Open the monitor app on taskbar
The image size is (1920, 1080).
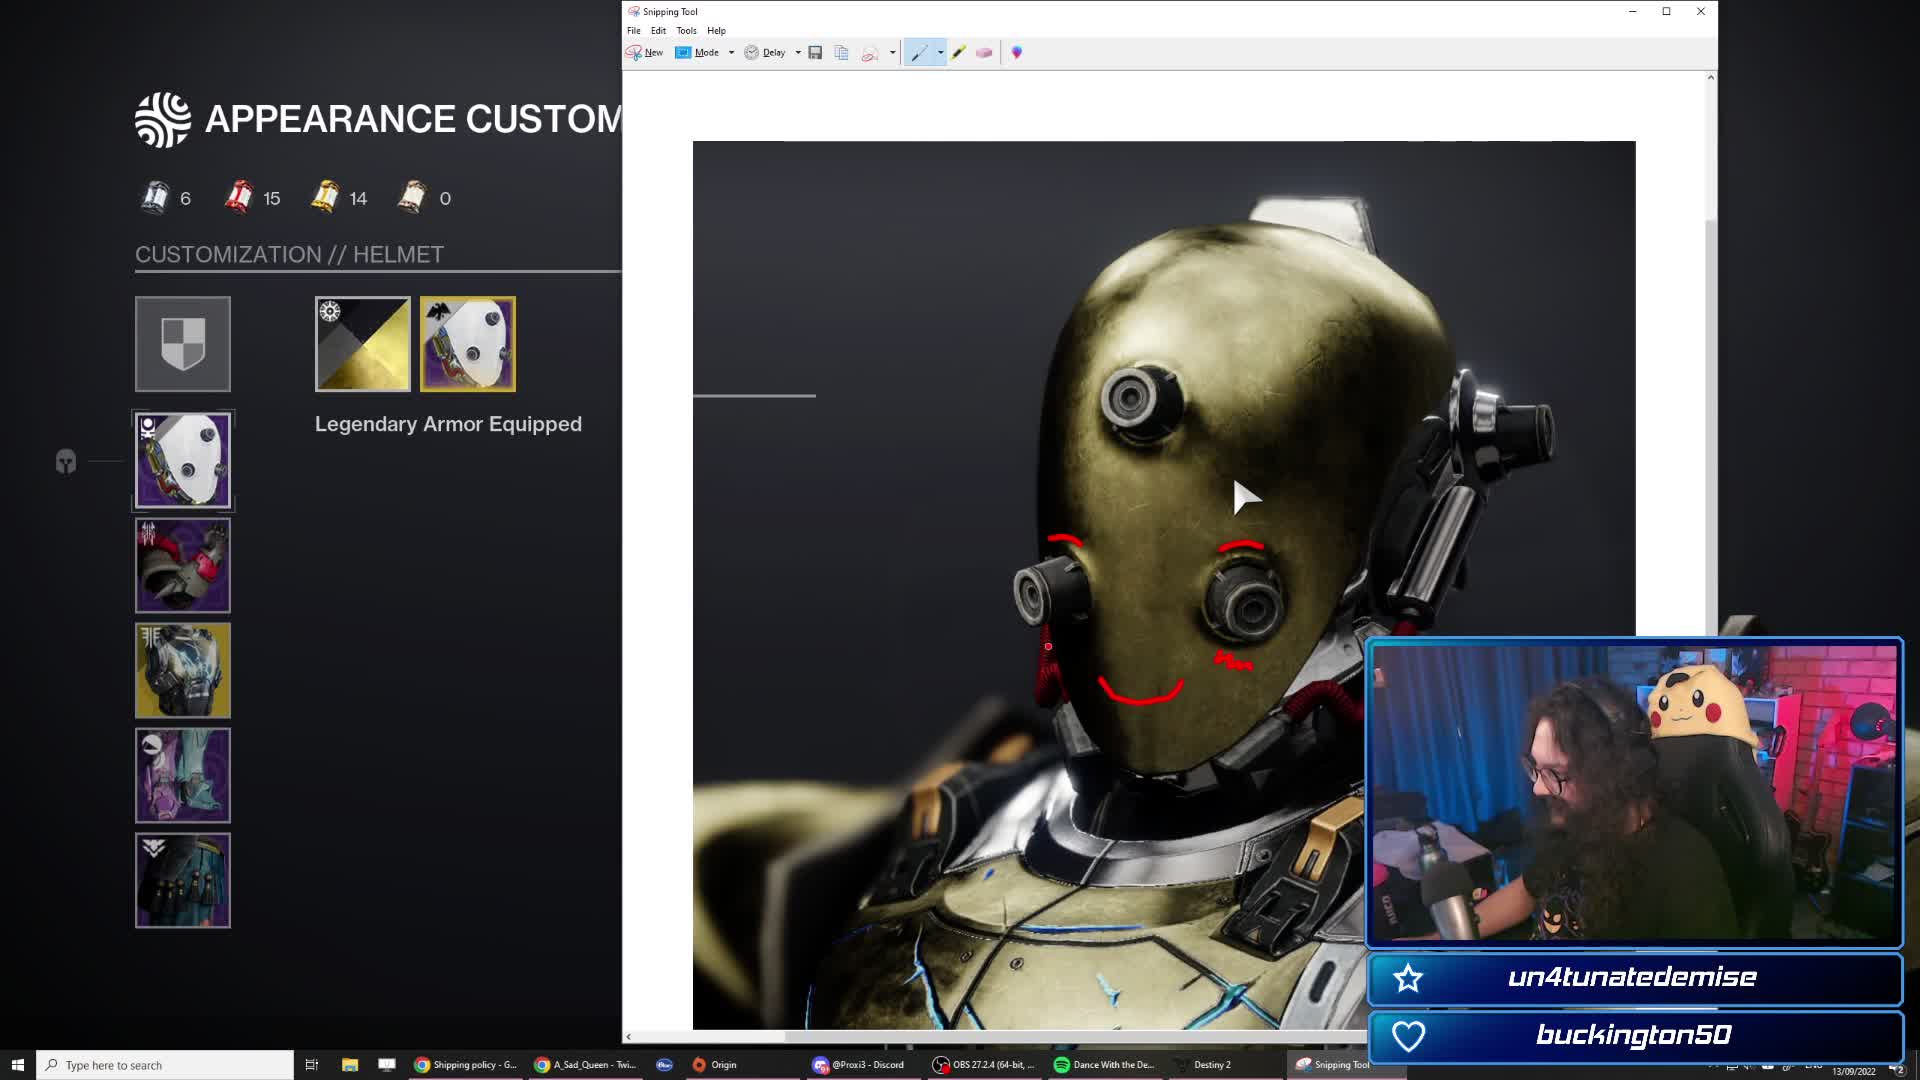click(387, 1065)
